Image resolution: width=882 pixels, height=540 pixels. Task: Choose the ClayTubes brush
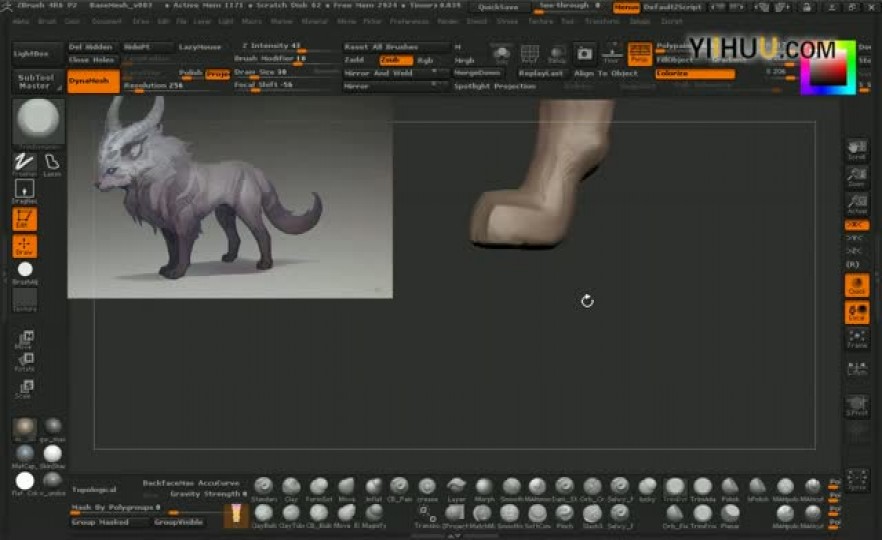pos(291,515)
